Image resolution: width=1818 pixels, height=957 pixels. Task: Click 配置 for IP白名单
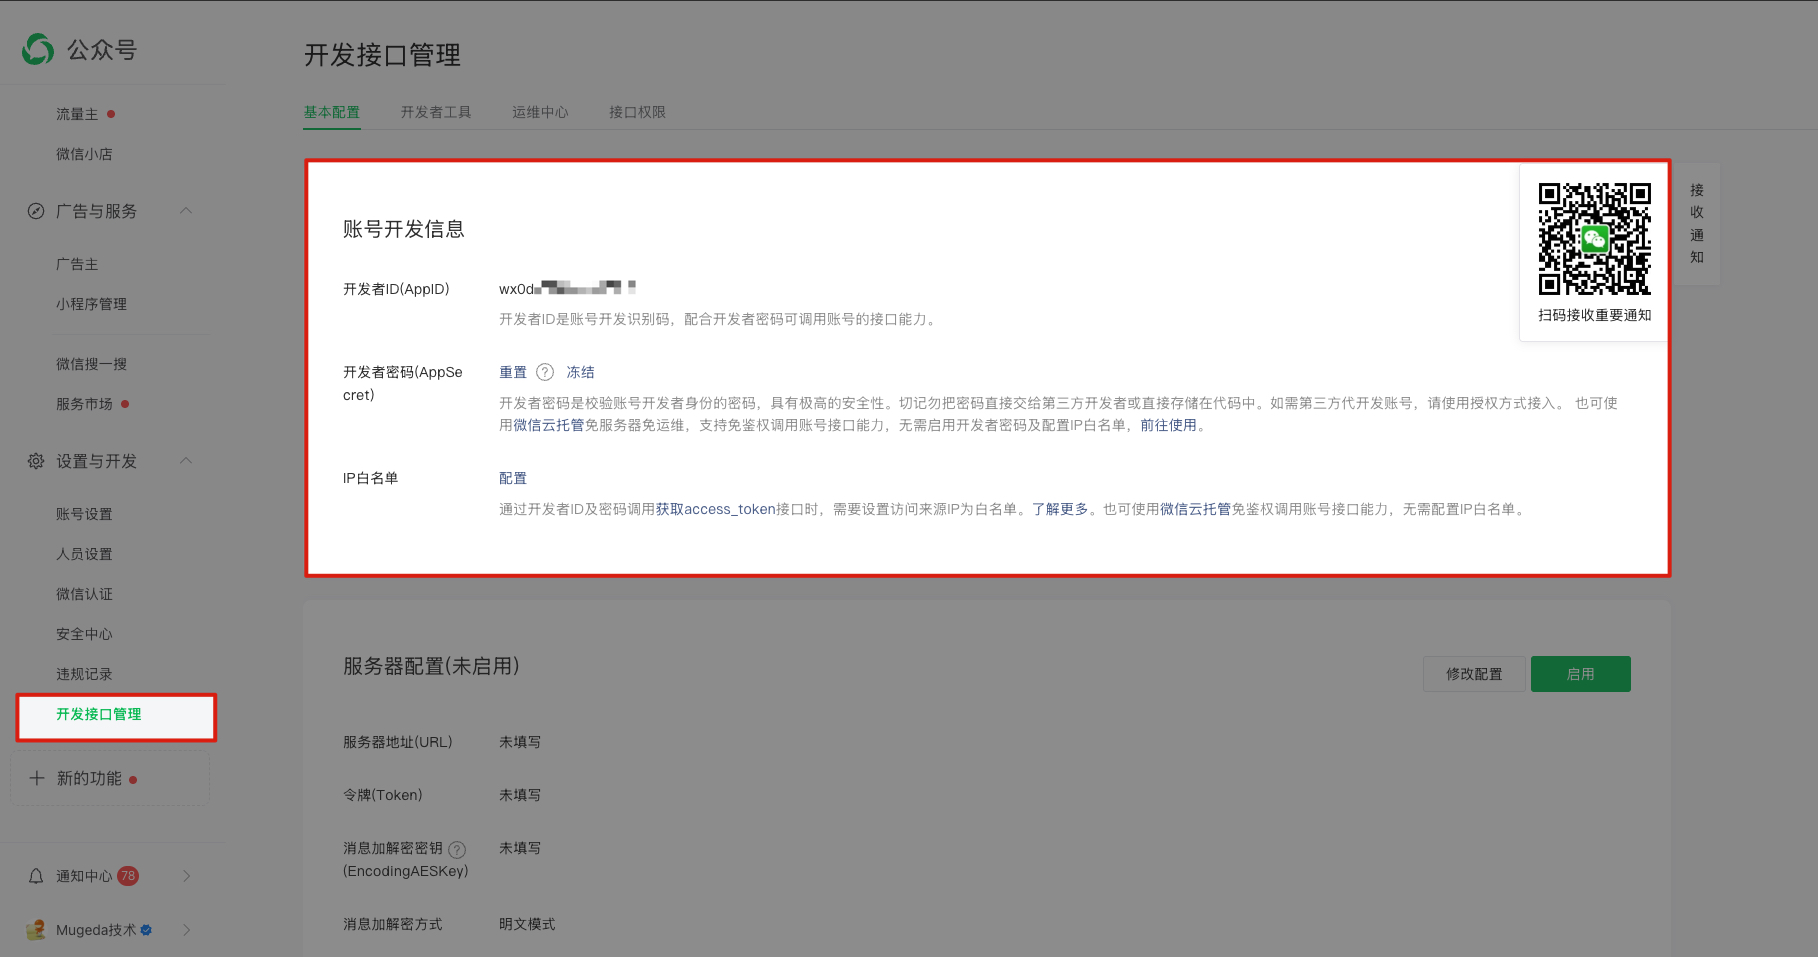pyautogui.click(x=513, y=478)
